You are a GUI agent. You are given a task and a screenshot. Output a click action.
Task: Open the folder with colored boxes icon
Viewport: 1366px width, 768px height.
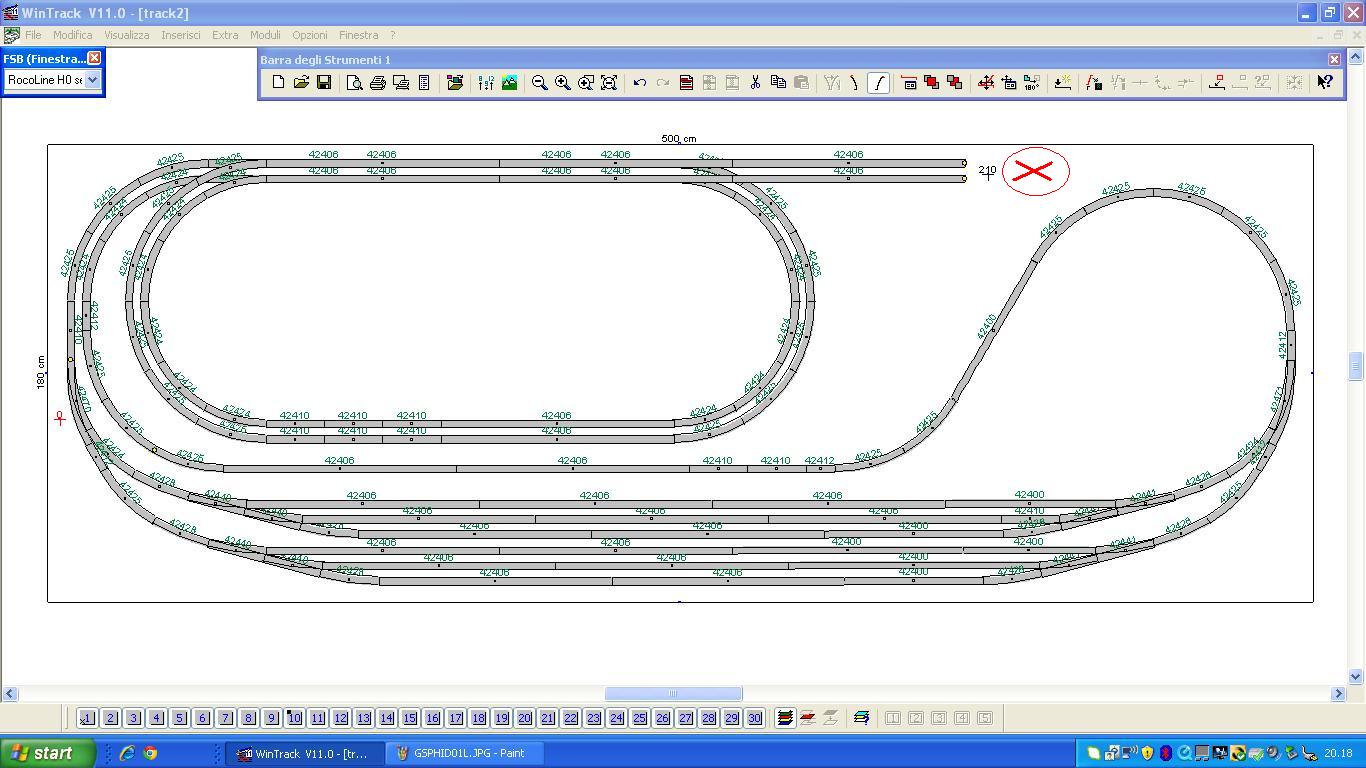(455, 83)
